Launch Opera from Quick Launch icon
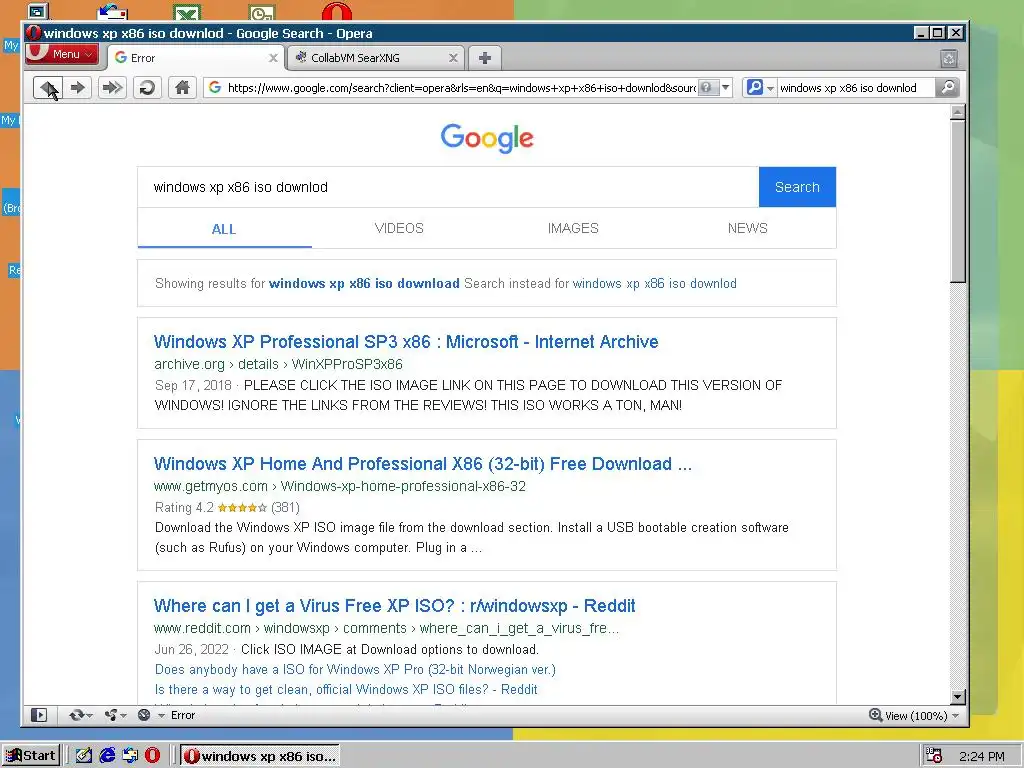This screenshot has width=1024, height=768. pos(152,756)
